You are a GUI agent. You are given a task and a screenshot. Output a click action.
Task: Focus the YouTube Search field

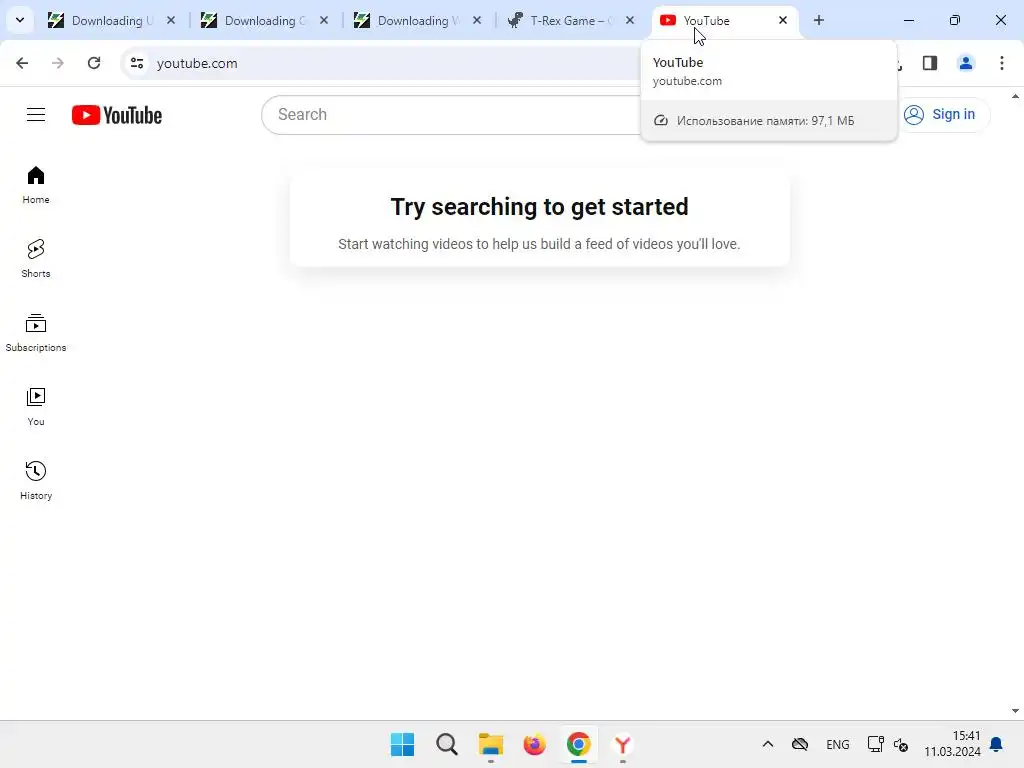451,115
